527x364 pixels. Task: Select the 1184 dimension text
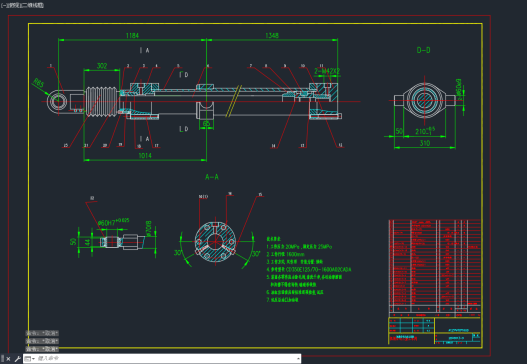click(x=132, y=35)
